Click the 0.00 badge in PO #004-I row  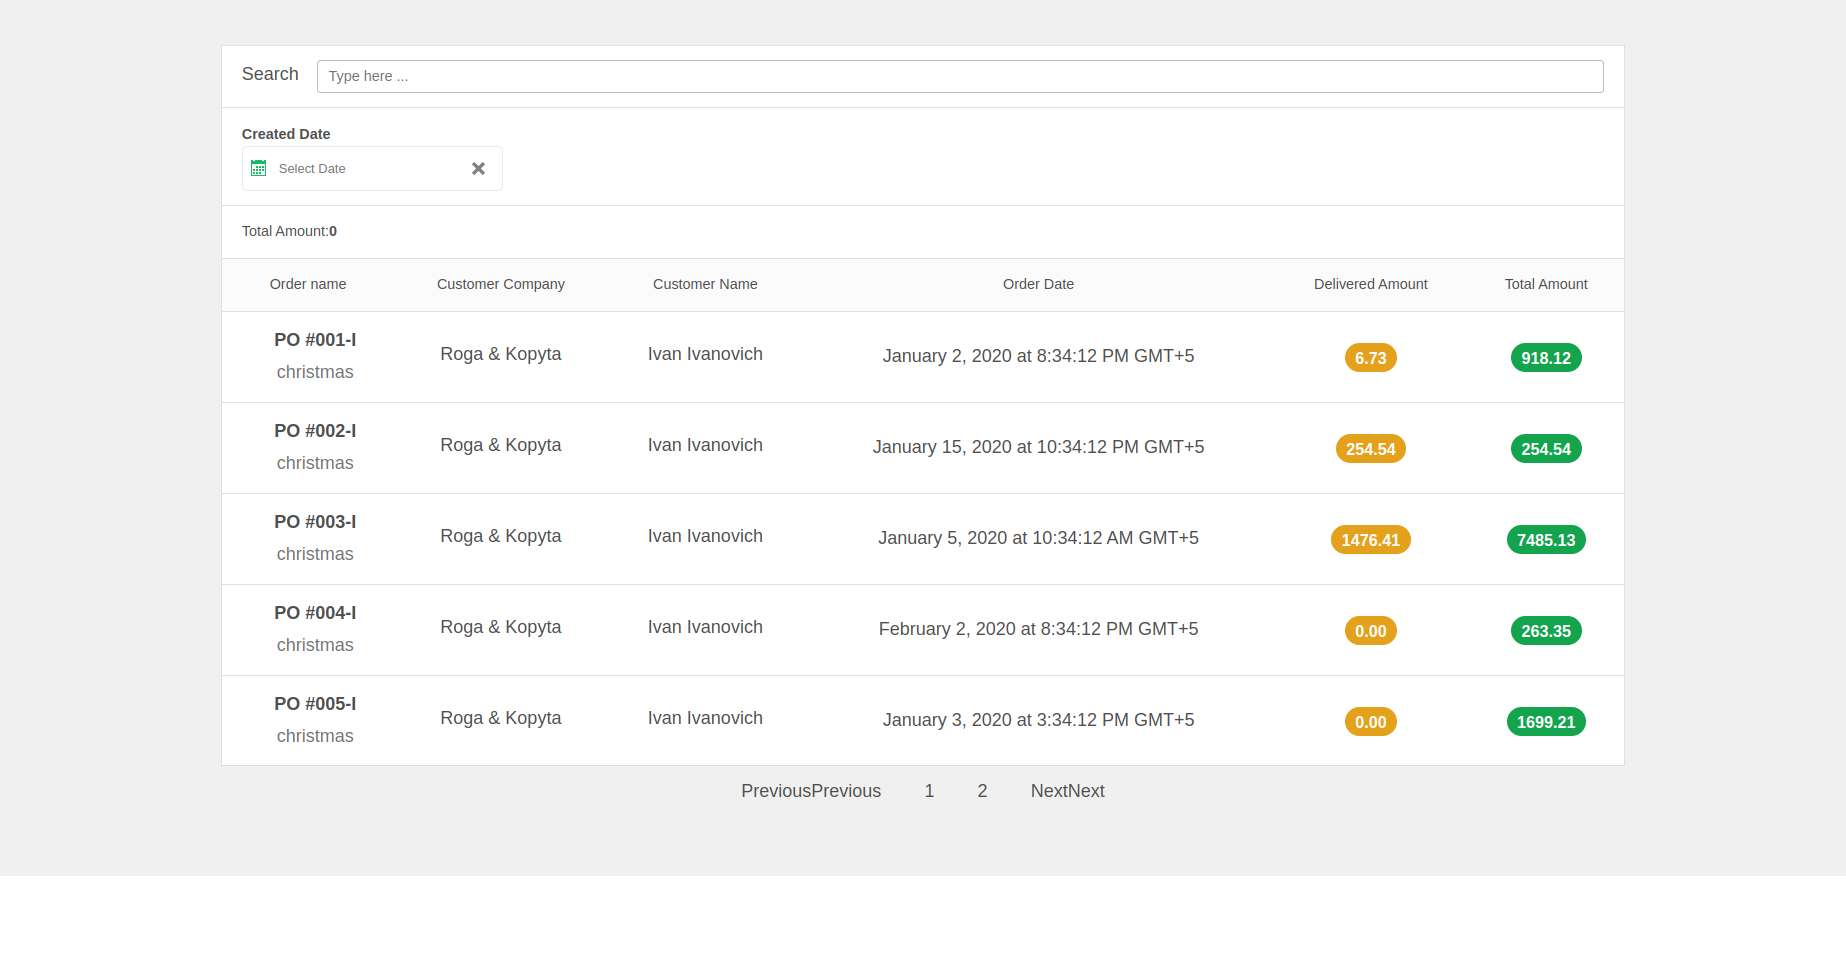(1371, 631)
